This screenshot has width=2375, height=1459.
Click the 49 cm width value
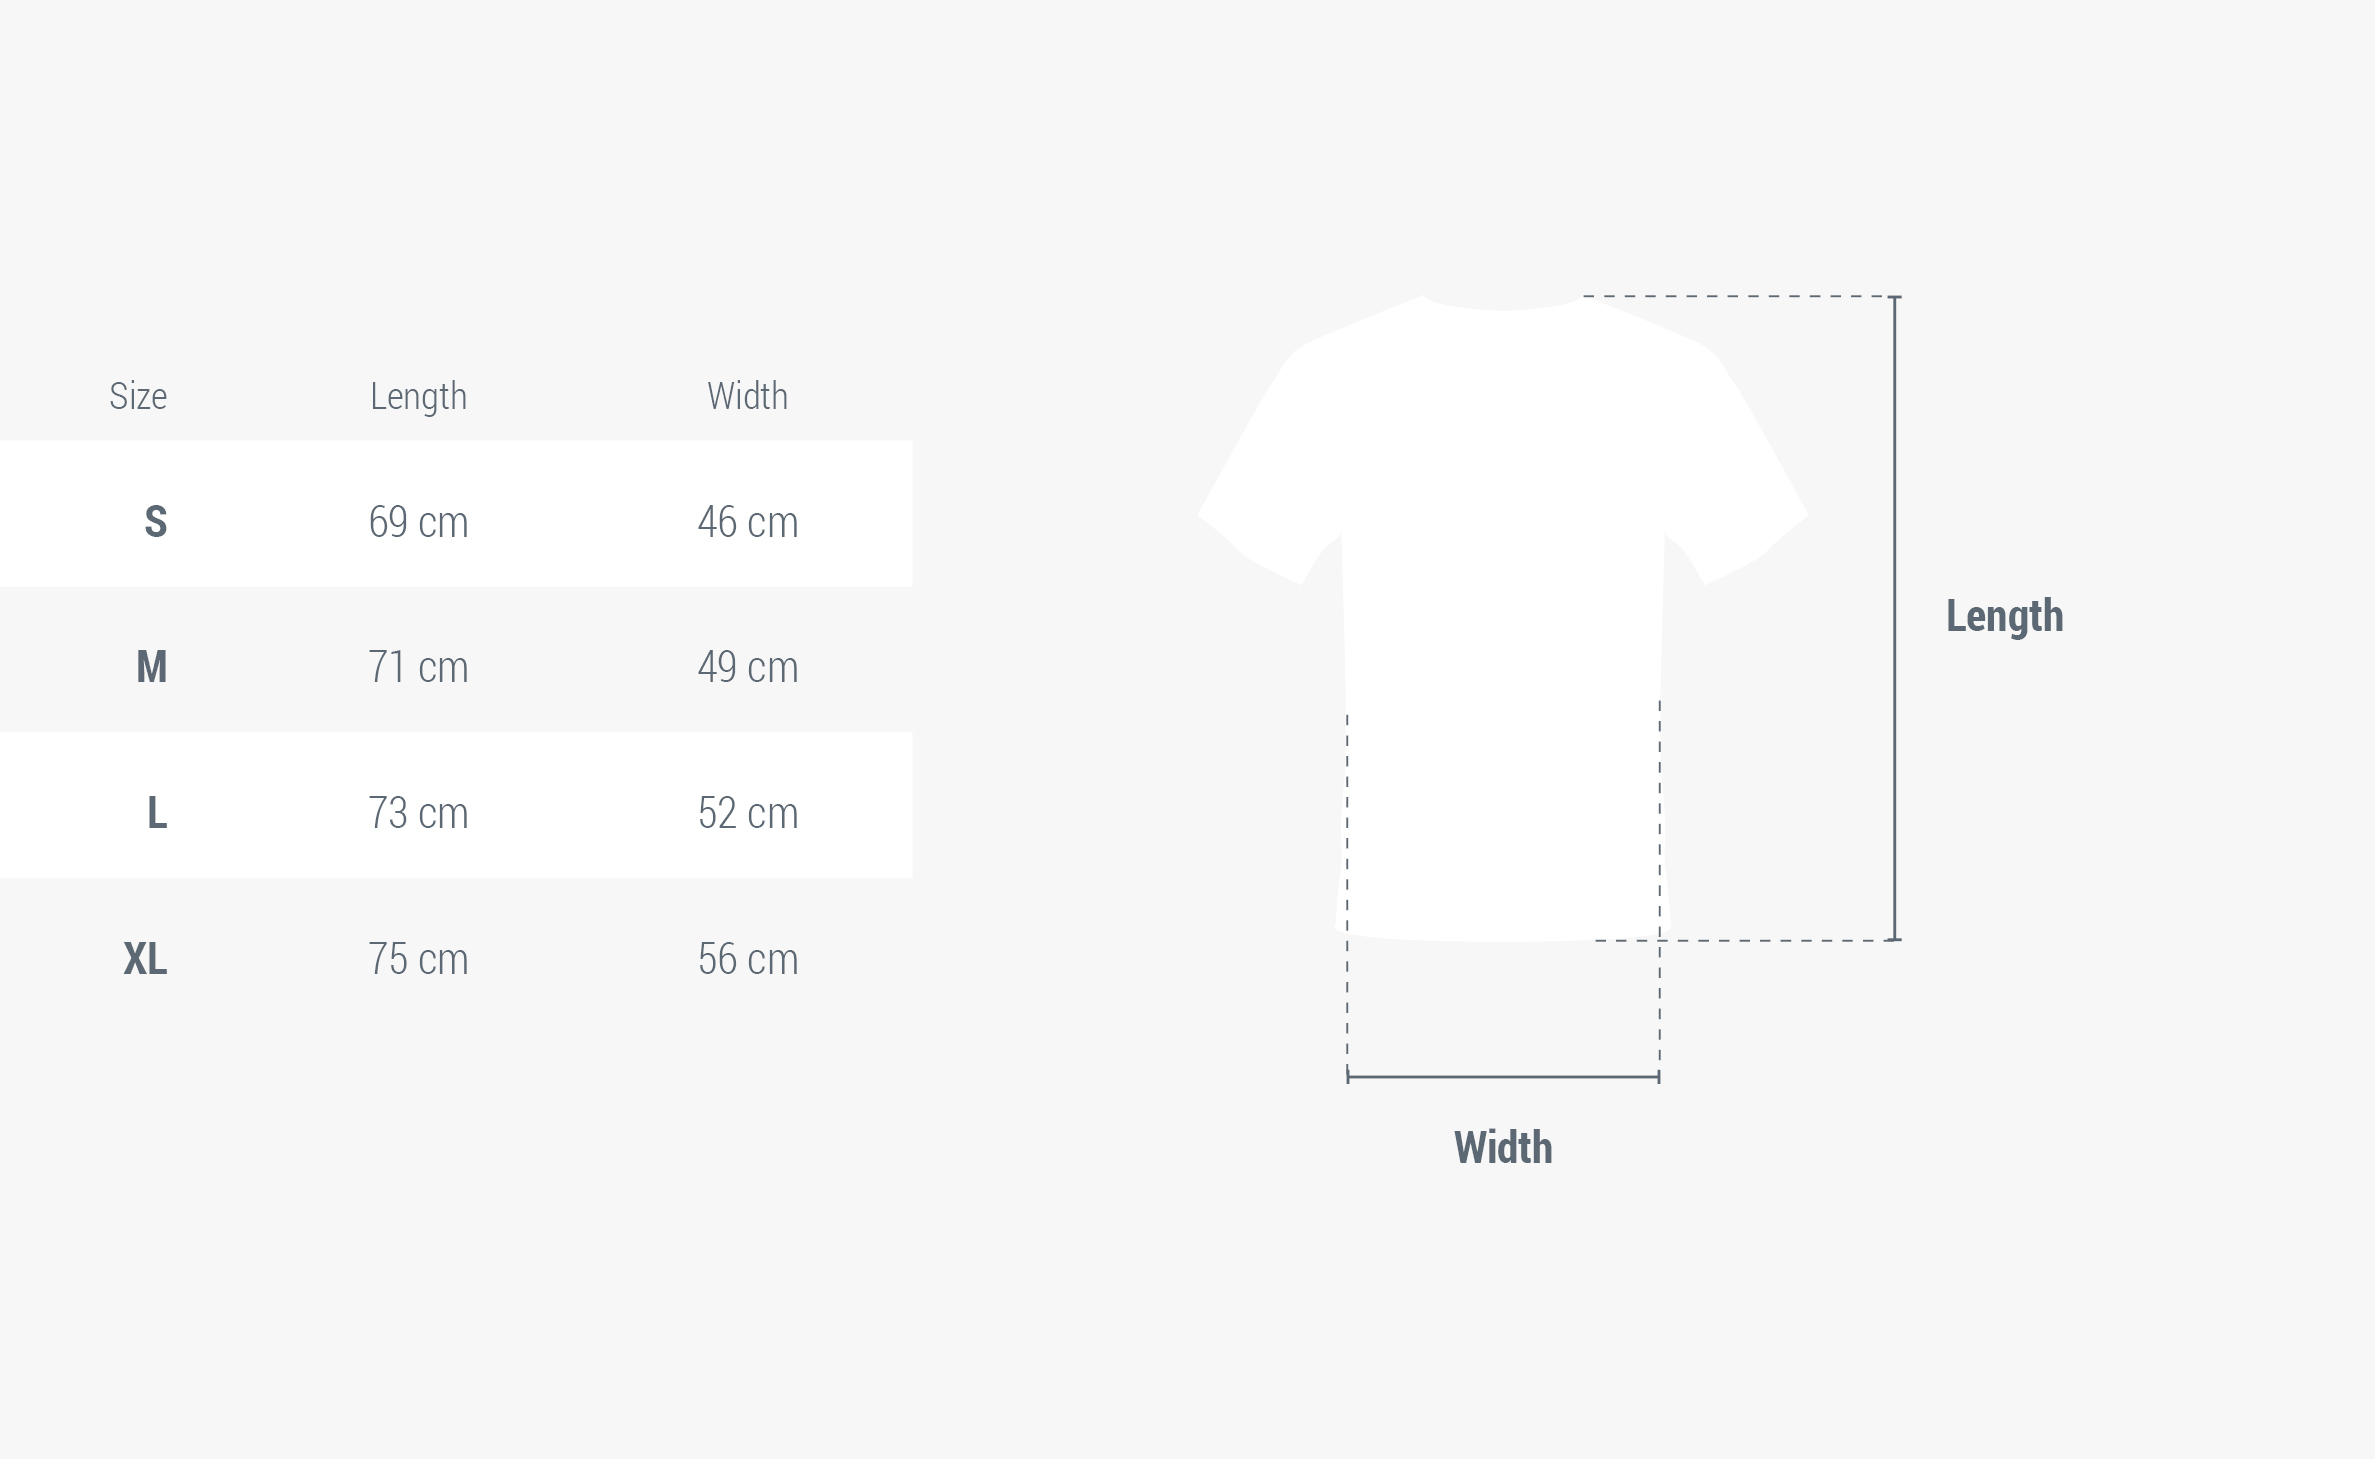click(748, 667)
